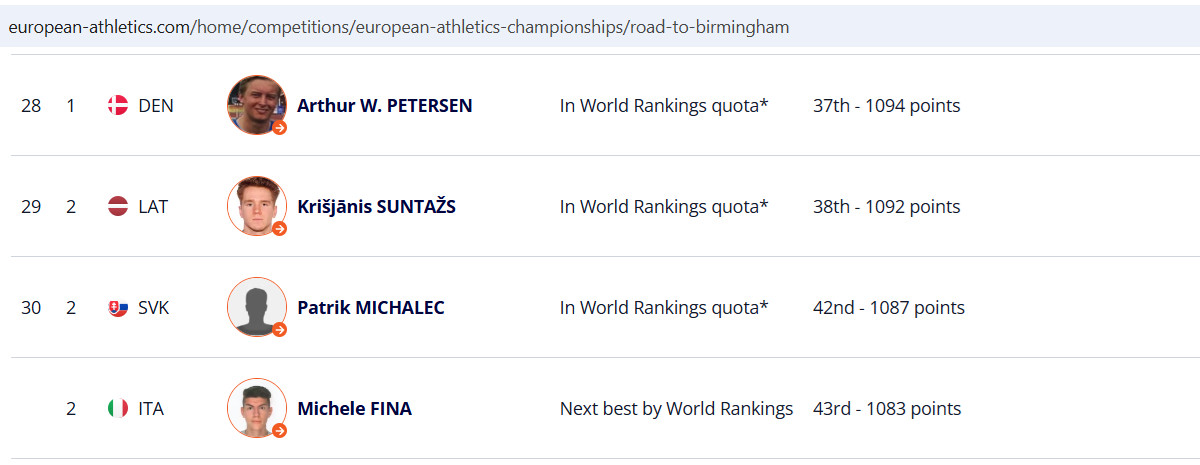Click the Italy flag icon
Screen dimensions: 1200x465
pyautogui.click(x=118, y=409)
